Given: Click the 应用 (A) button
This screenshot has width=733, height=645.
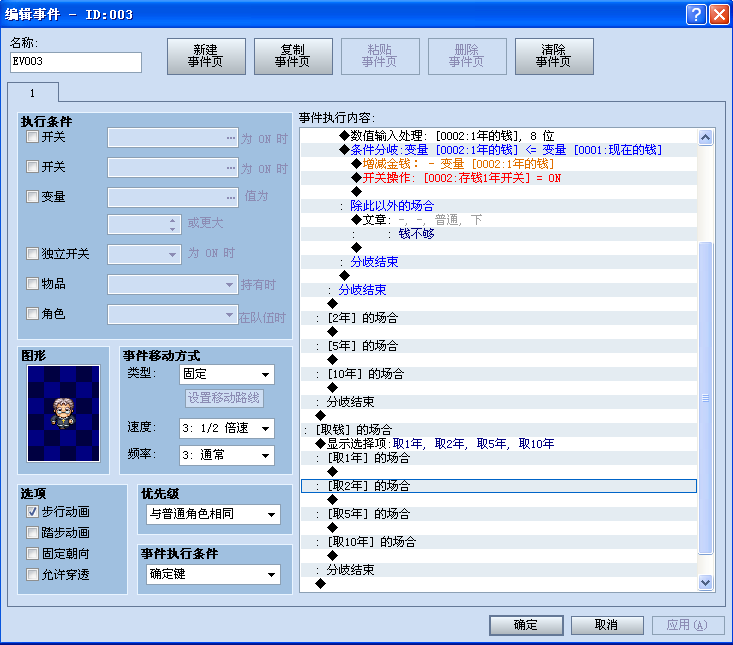Looking at the screenshot, I should tap(688, 625).
